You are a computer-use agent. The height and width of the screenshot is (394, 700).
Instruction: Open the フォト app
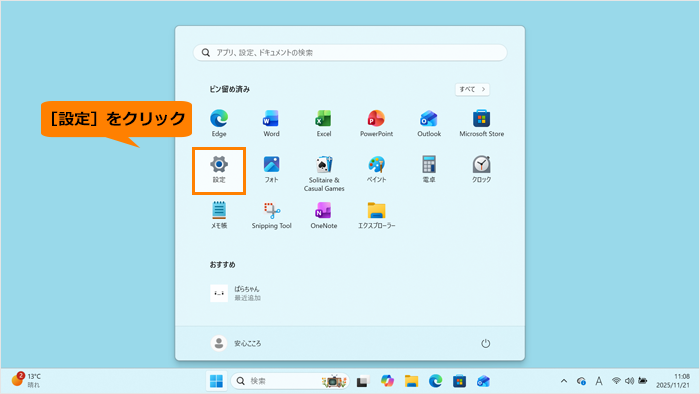[x=271, y=170]
